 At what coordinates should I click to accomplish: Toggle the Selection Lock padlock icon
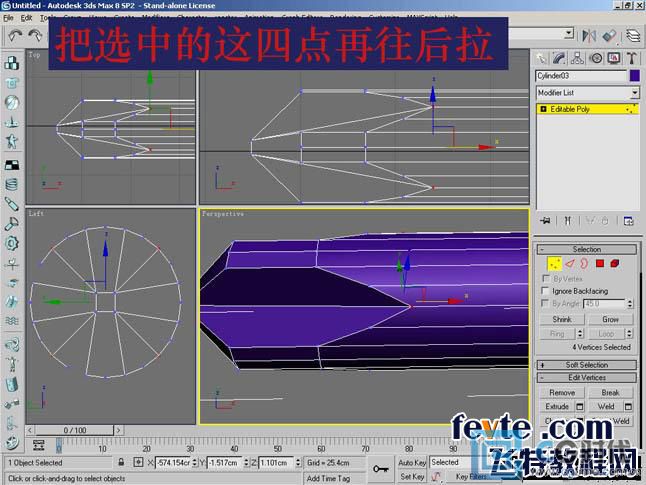[x=121, y=462]
